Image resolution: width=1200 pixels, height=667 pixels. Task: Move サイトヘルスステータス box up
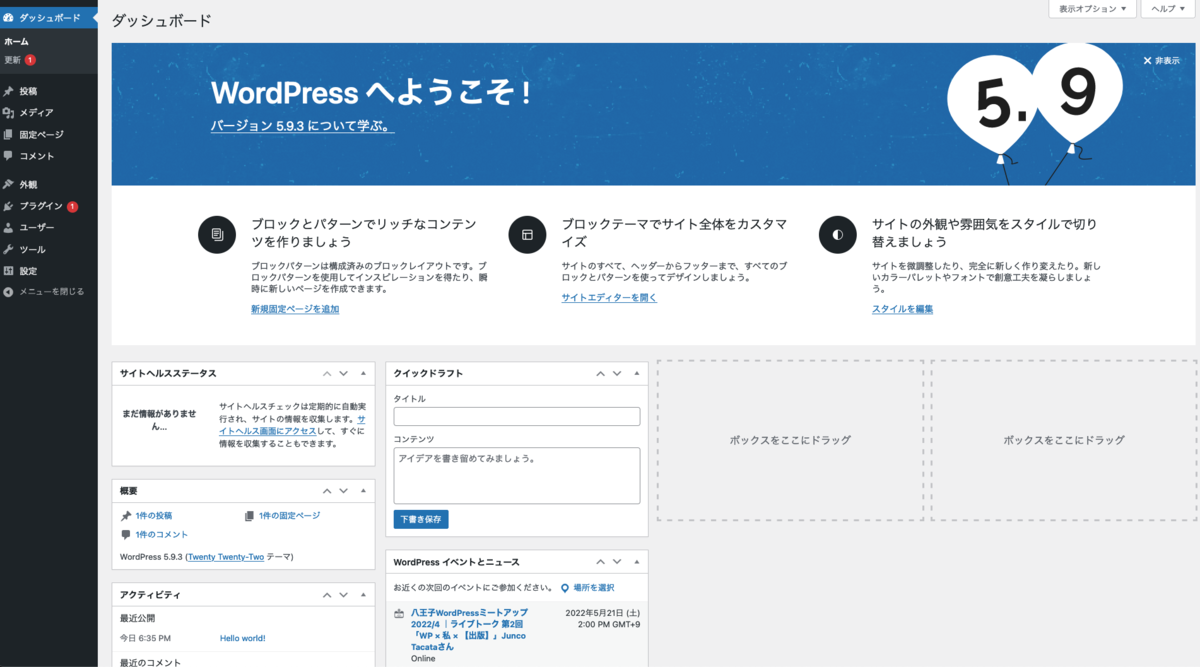pos(327,373)
